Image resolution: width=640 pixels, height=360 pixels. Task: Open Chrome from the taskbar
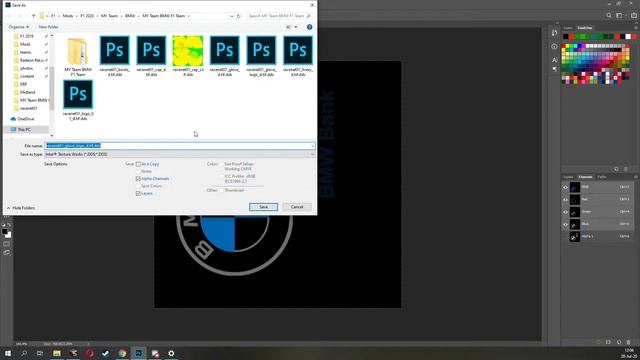tap(122, 353)
